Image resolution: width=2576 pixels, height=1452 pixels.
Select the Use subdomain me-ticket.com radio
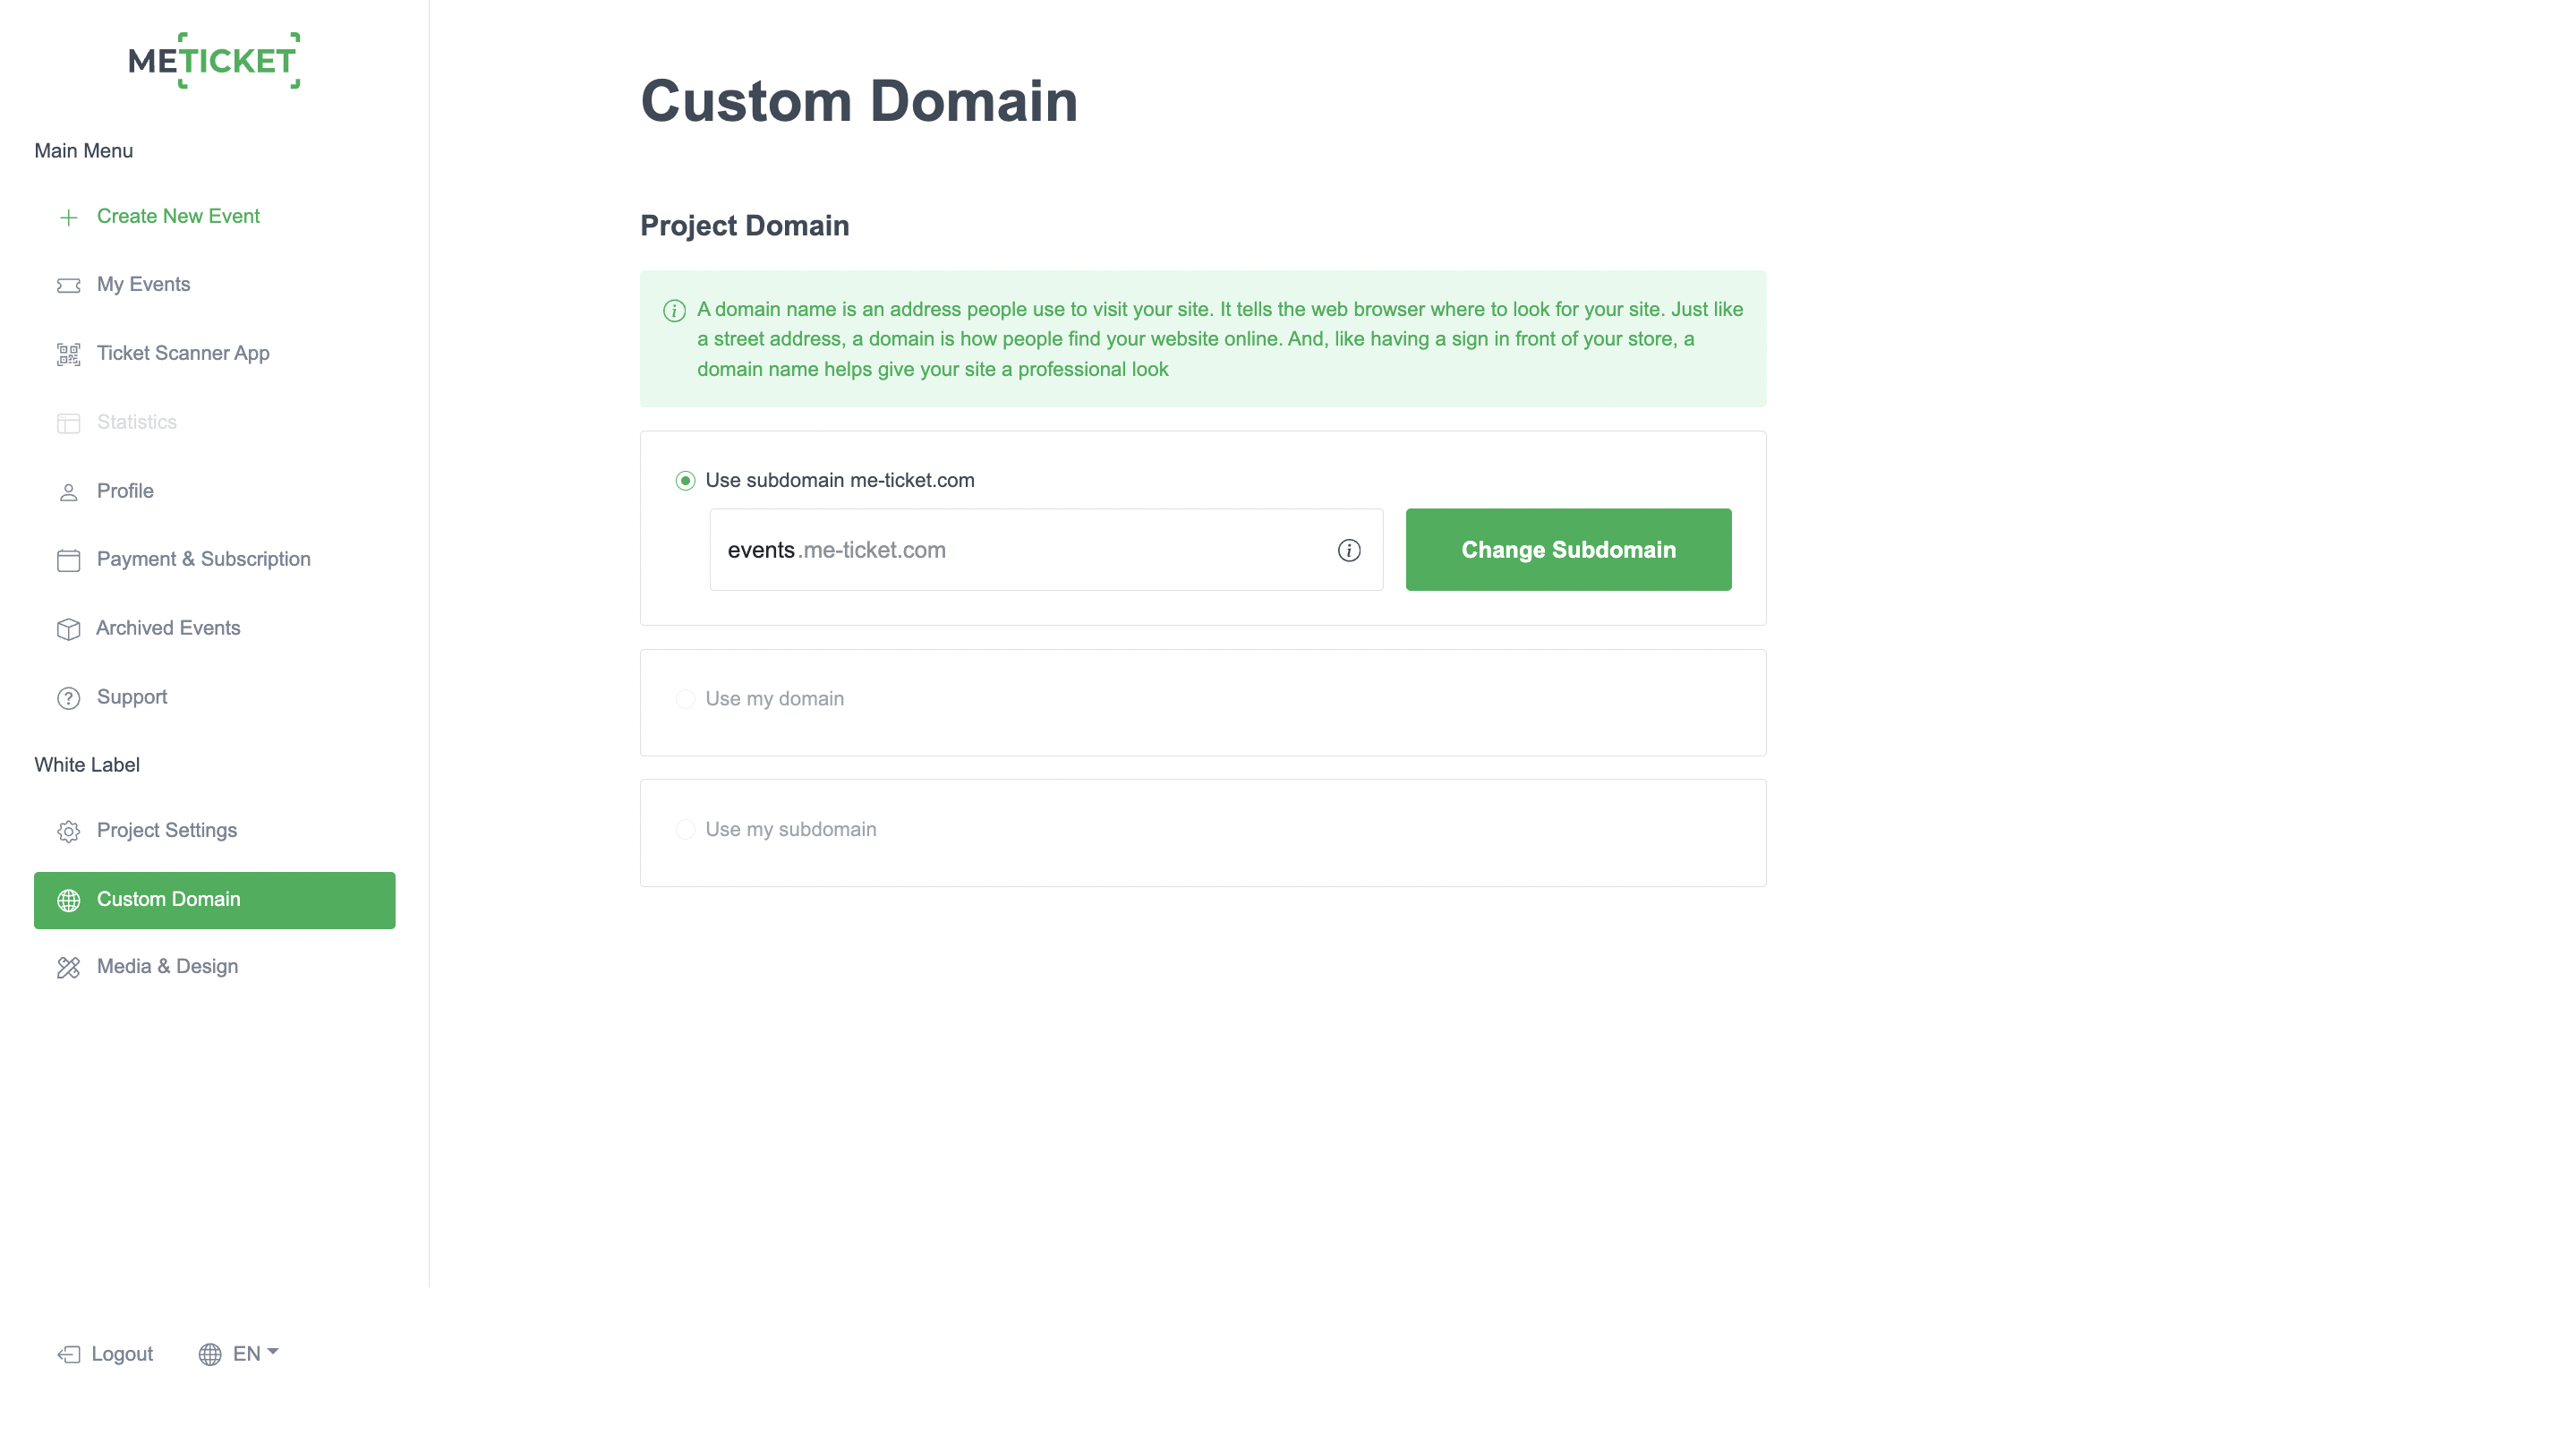pyautogui.click(x=685, y=481)
